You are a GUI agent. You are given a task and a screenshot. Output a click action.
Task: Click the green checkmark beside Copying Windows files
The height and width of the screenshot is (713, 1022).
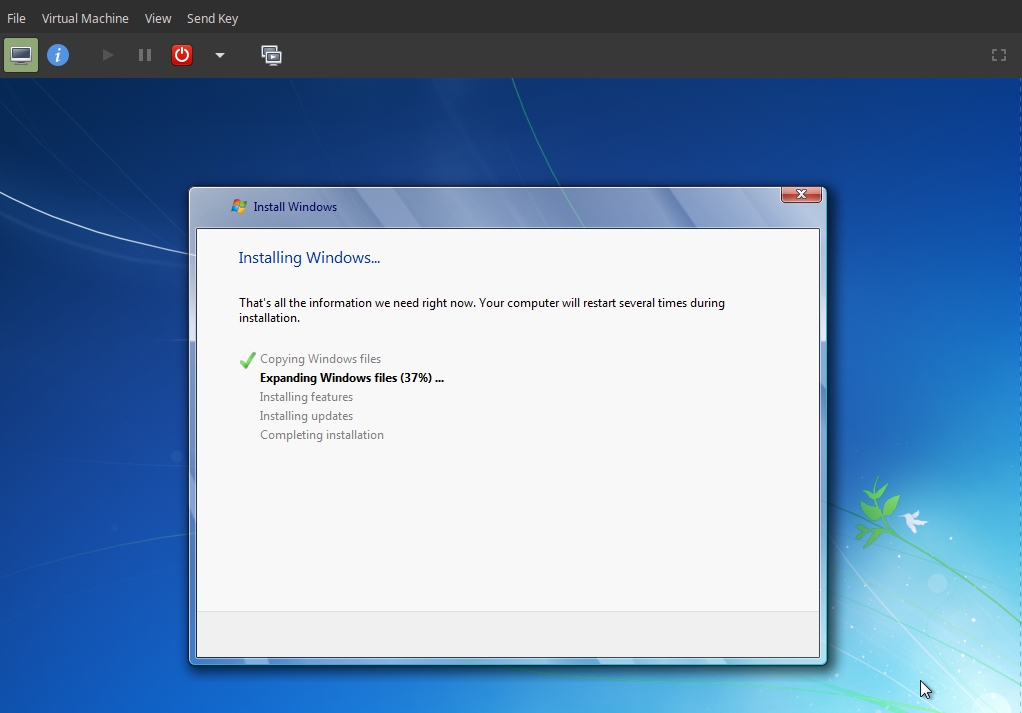coord(248,360)
